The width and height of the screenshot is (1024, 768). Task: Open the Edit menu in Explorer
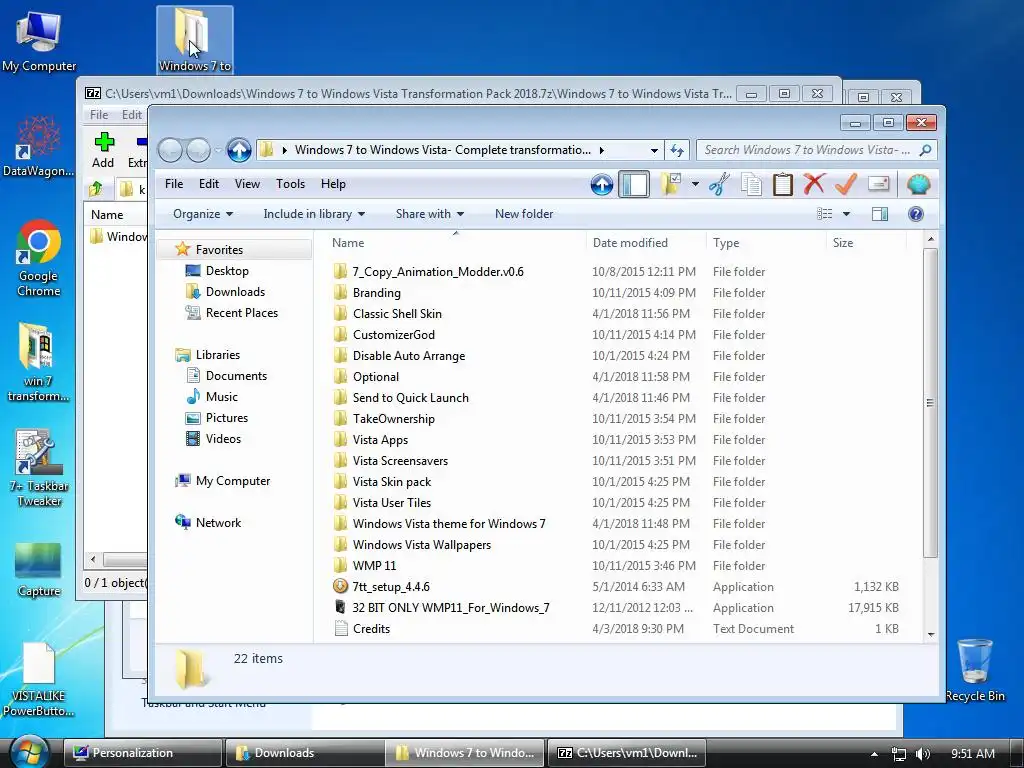[209, 184]
